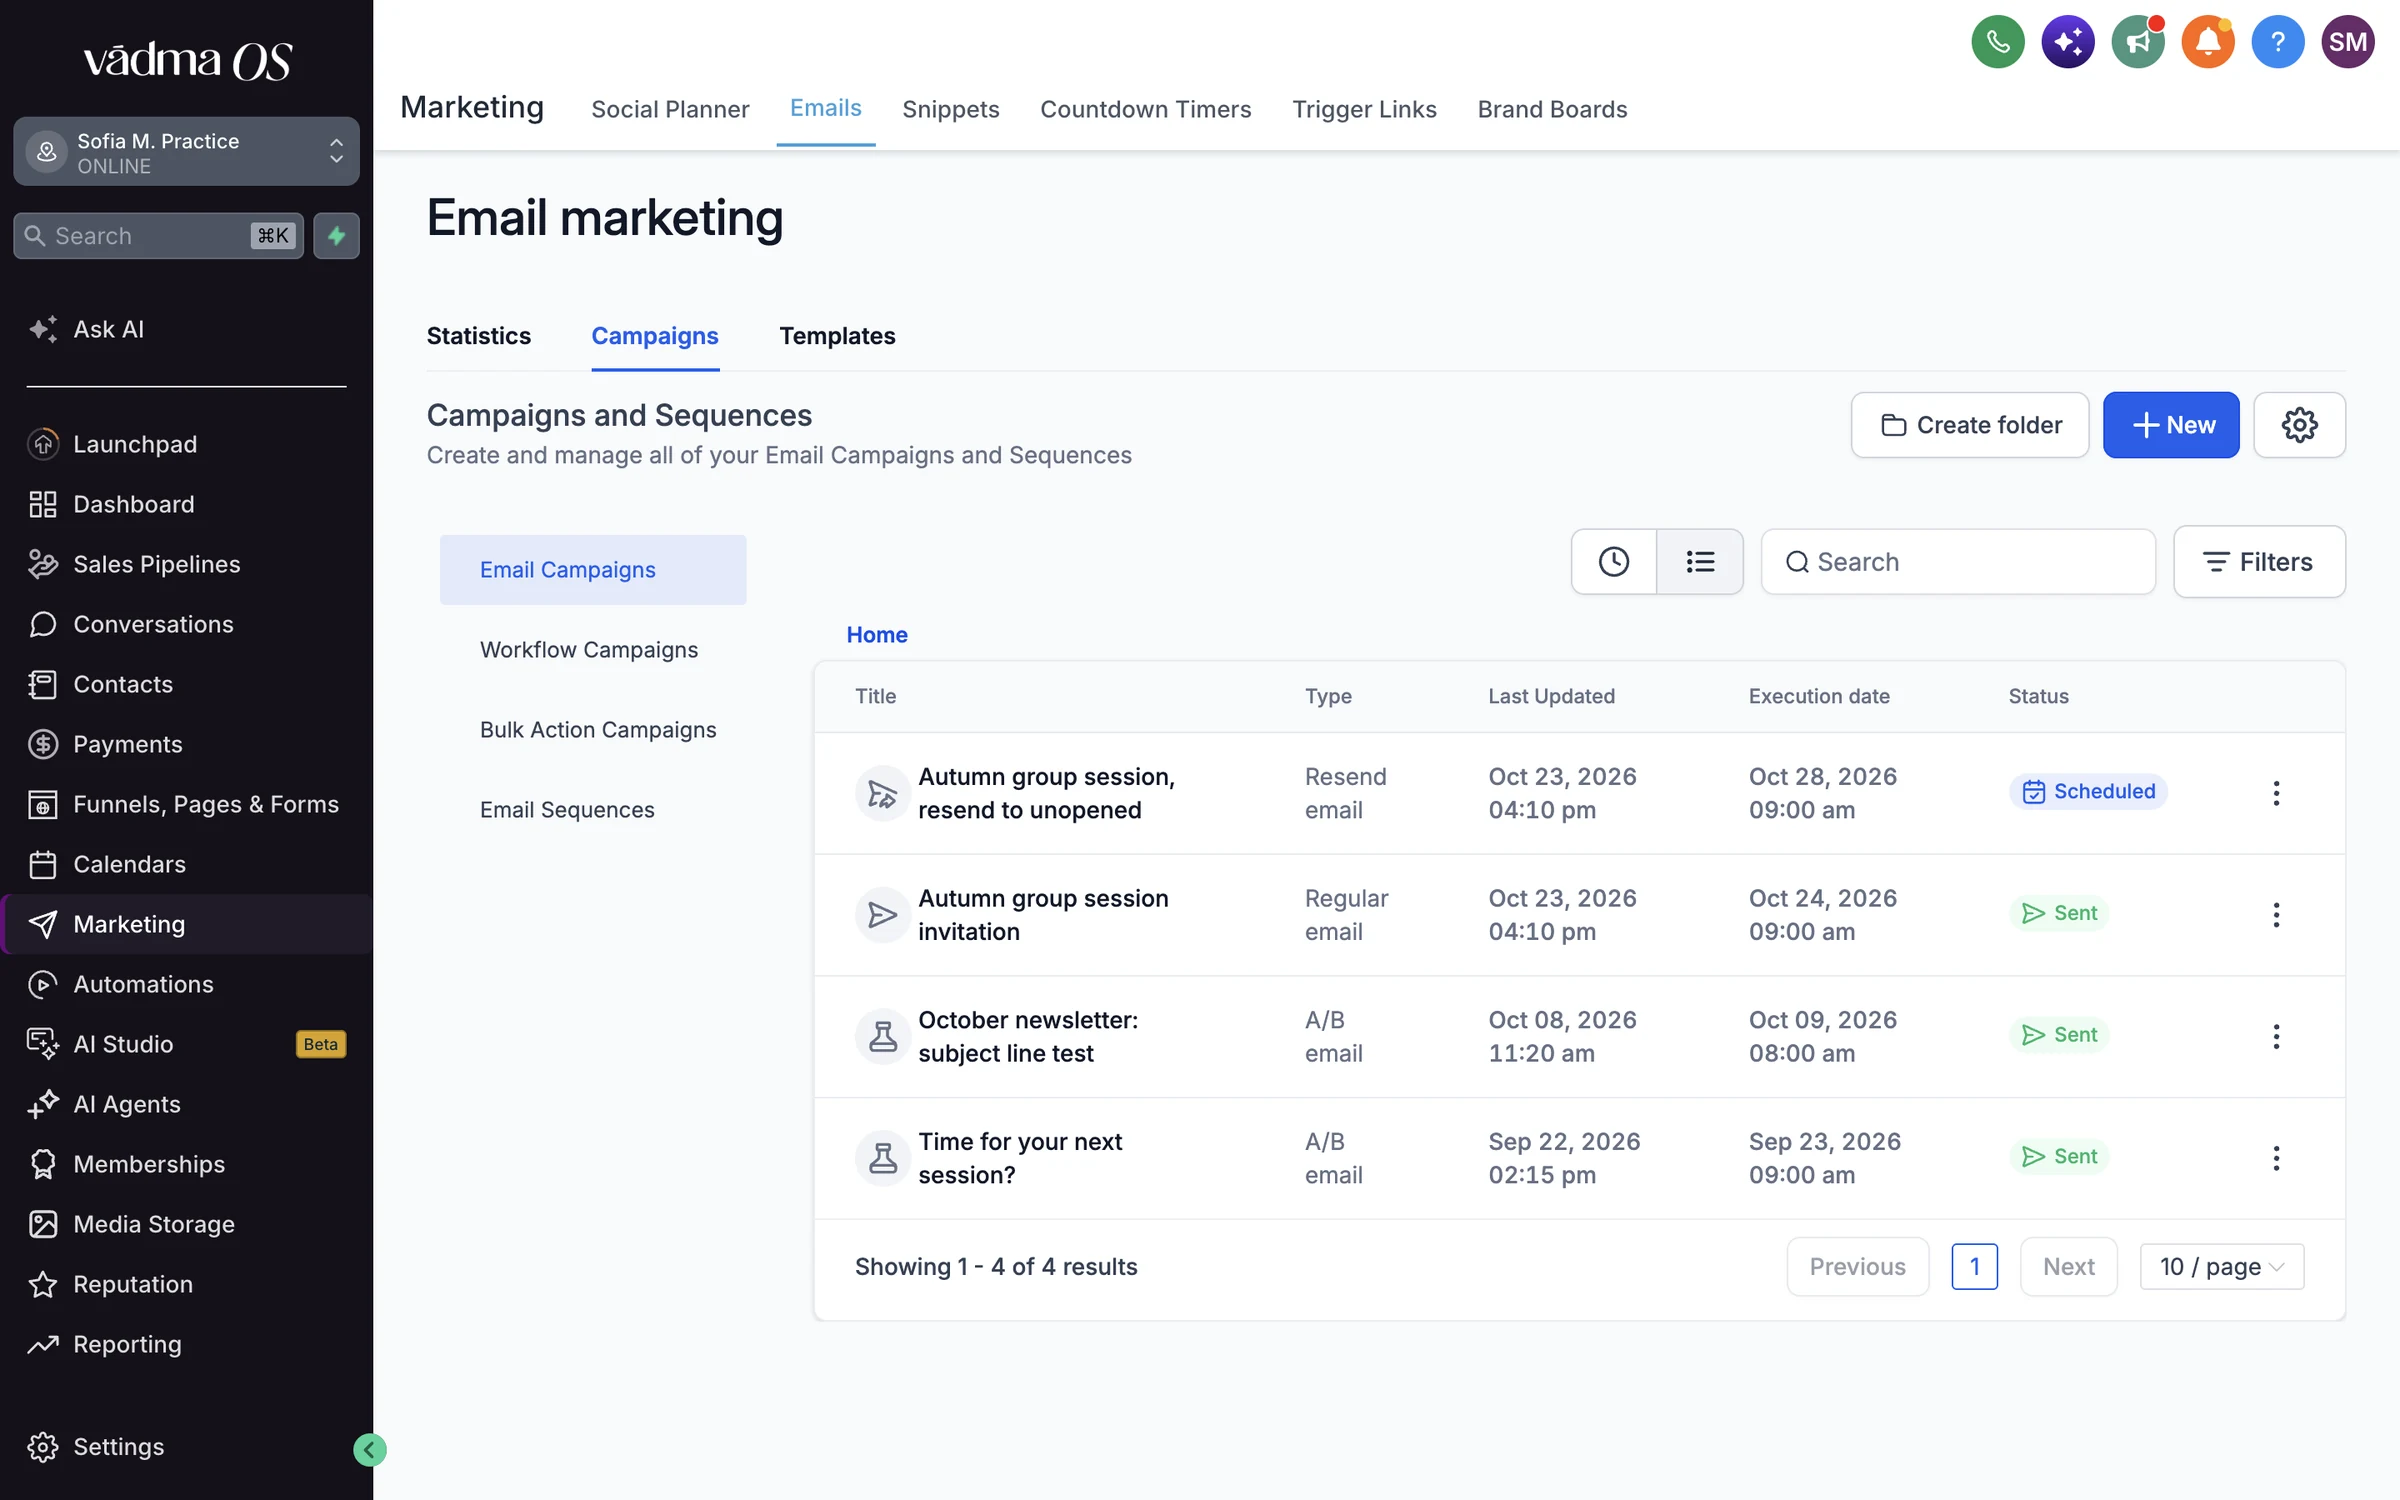Switch to the list view
This screenshot has width=2400, height=1500.
coord(1700,562)
